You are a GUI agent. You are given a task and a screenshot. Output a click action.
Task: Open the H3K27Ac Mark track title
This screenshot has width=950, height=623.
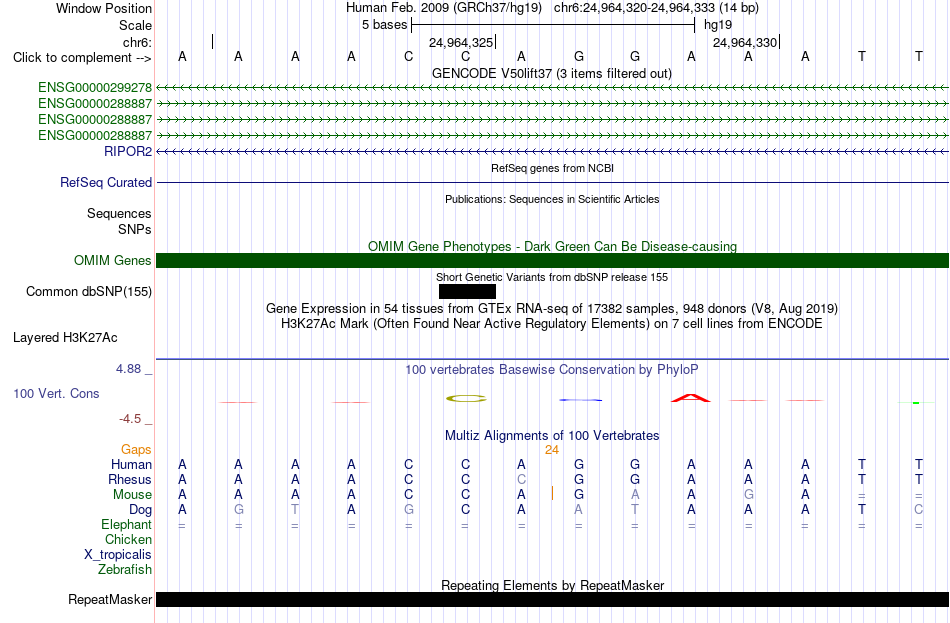pos(551,324)
